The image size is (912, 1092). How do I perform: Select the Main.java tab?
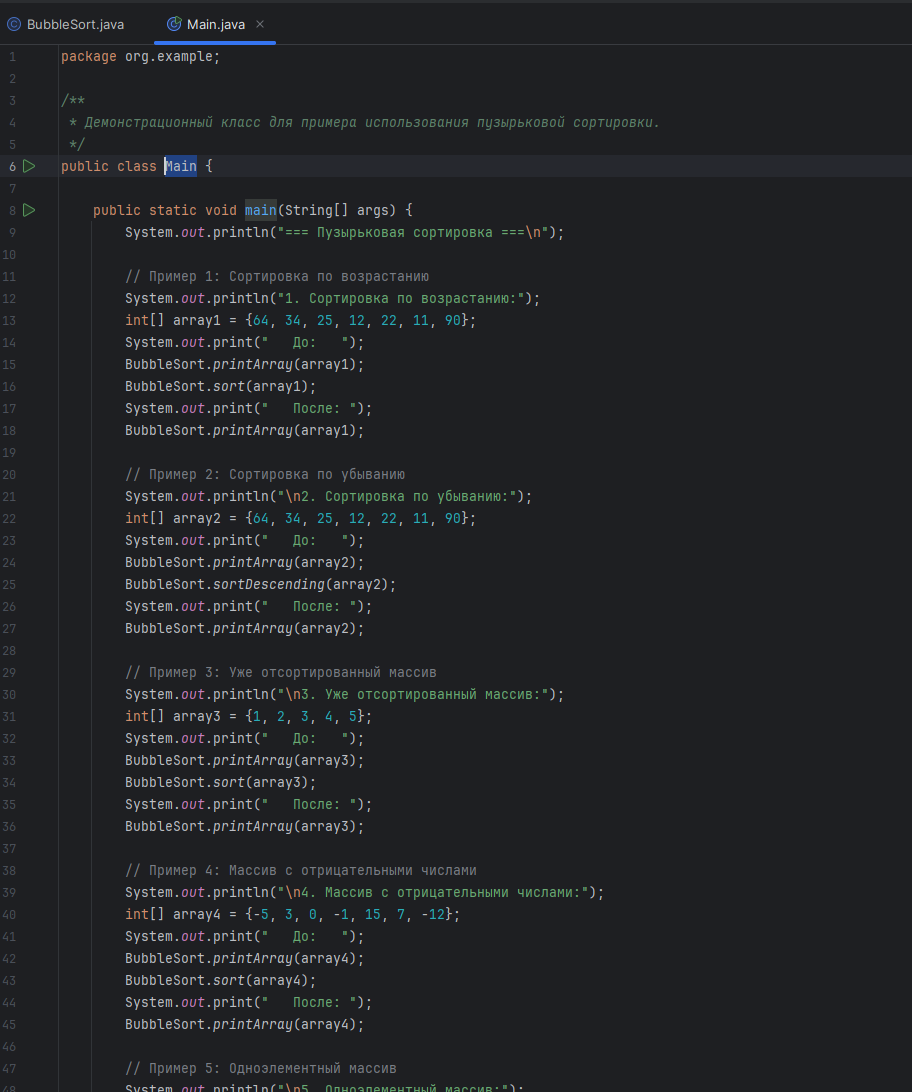[x=215, y=24]
